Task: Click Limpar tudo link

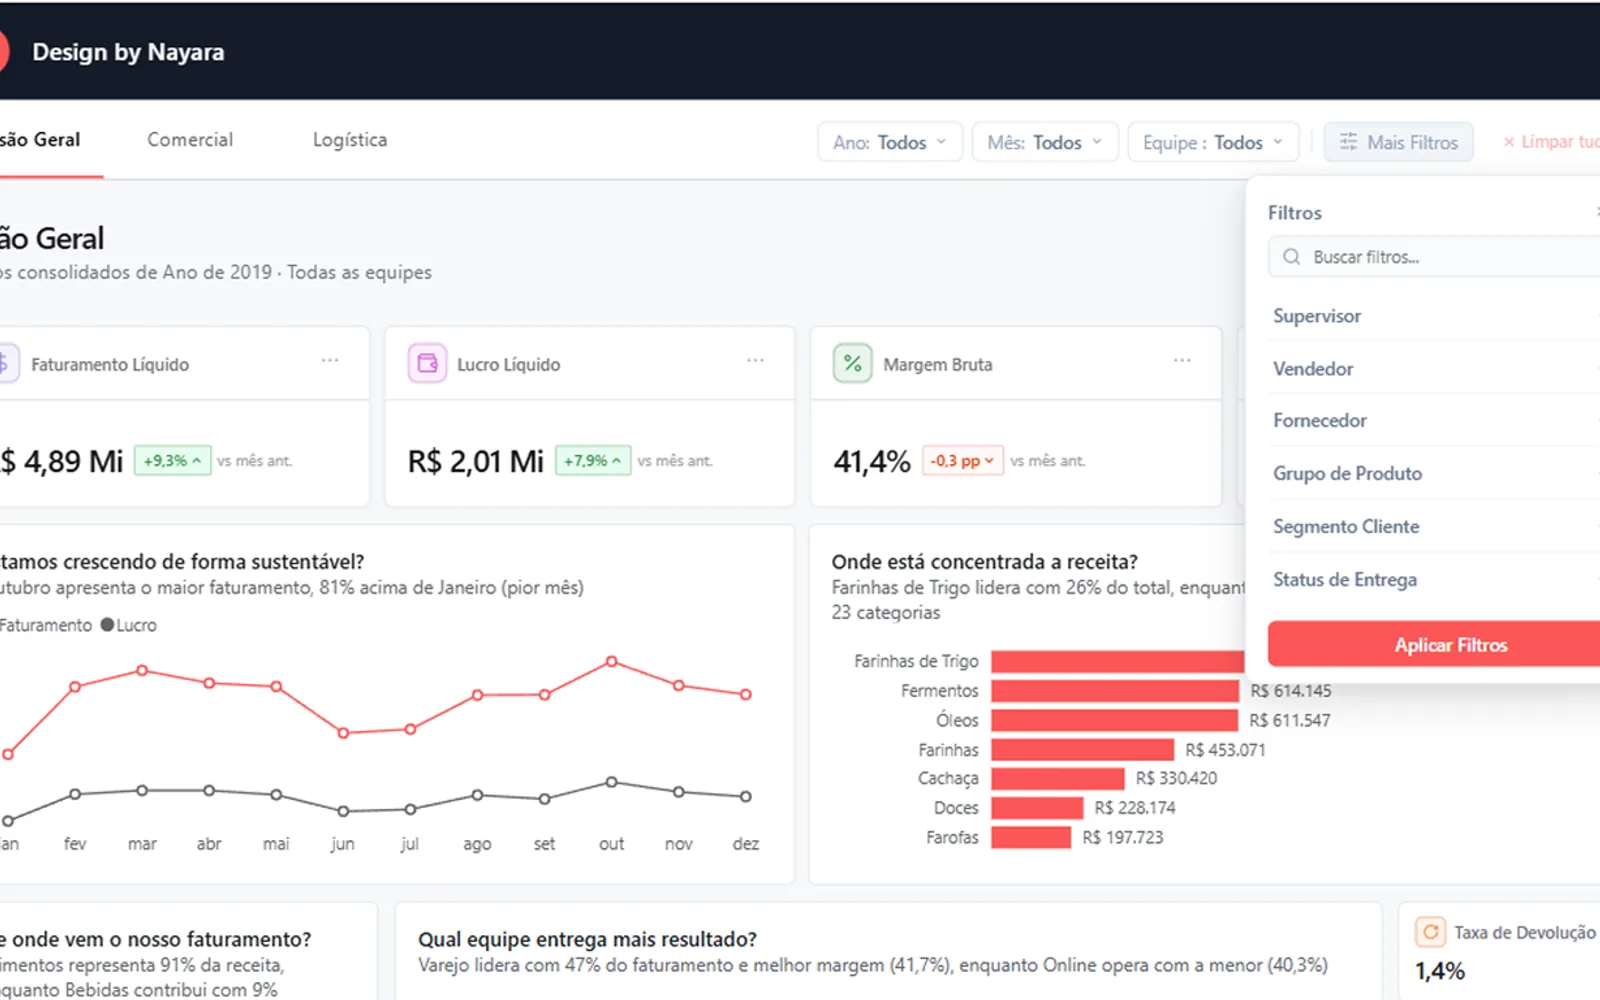Action: (1552, 142)
